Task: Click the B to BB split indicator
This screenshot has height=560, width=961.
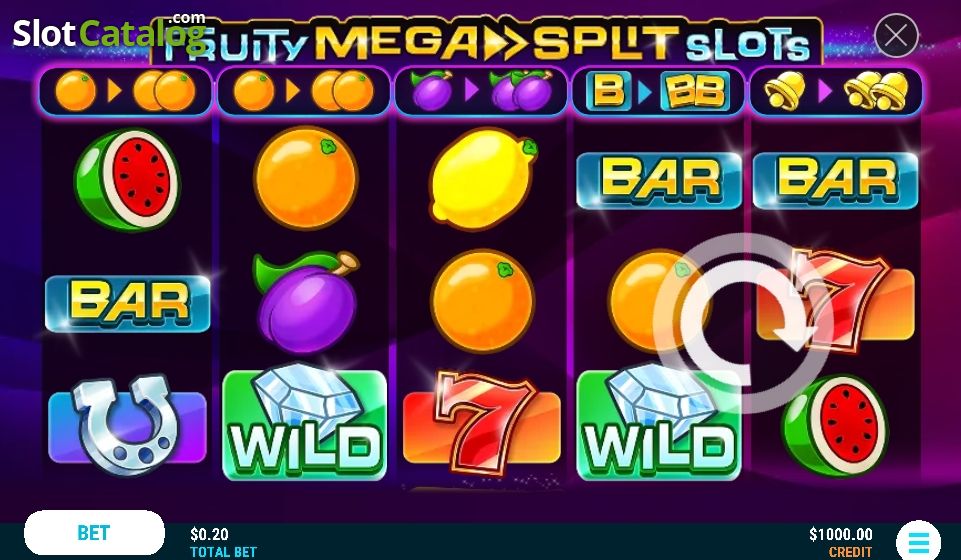Action: 658,91
